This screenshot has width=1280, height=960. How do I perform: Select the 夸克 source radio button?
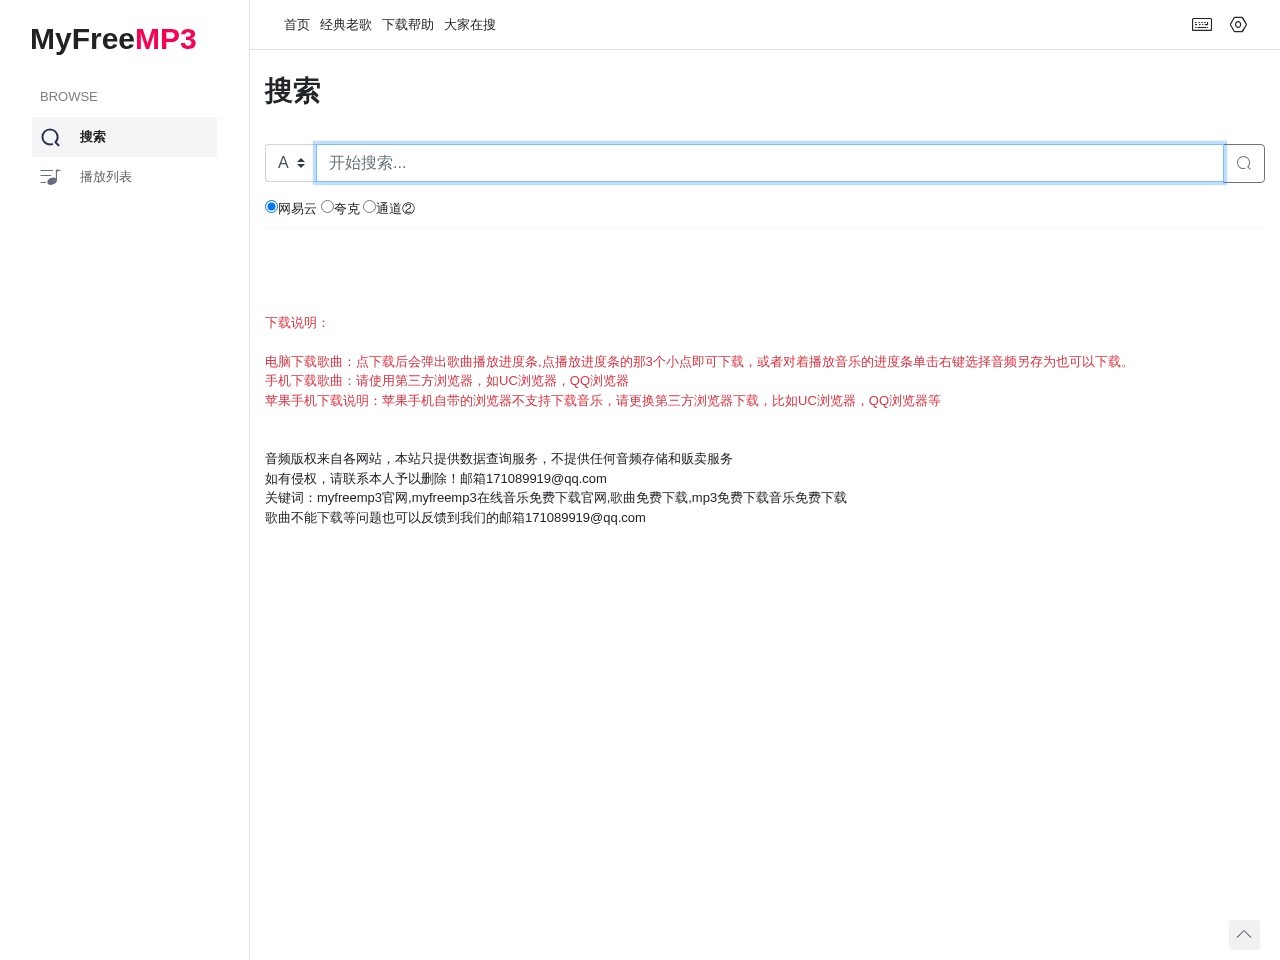click(327, 207)
